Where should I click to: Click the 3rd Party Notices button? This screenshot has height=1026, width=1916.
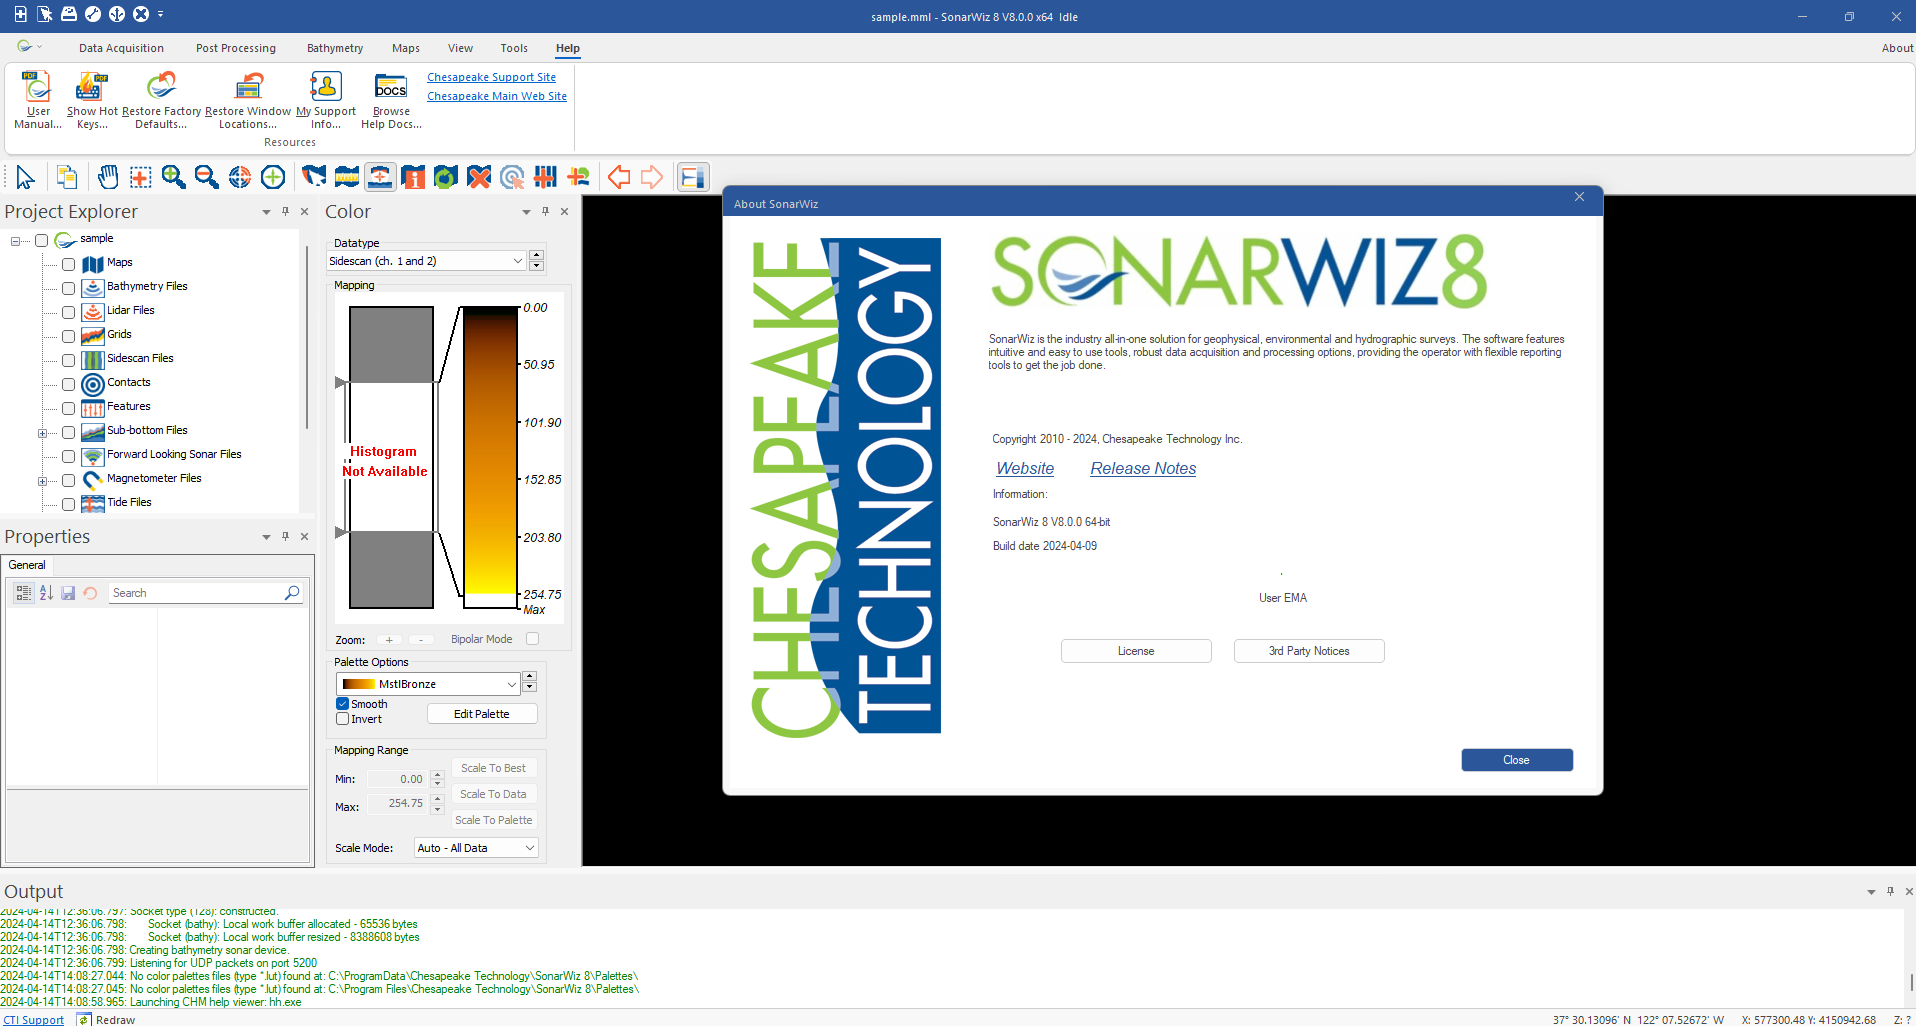pyautogui.click(x=1309, y=651)
